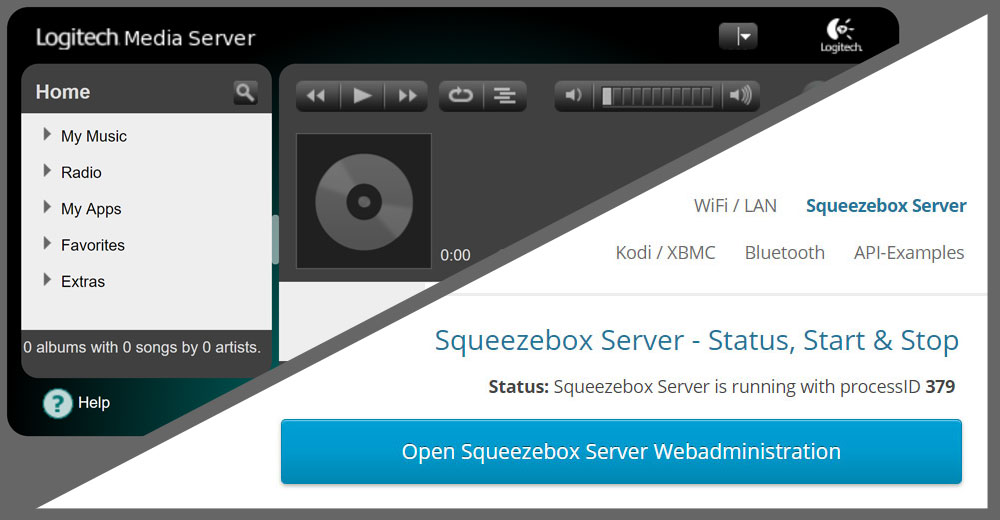Click the processID 379 status line
Screen dimensions: 1000x520
[x=721, y=387]
